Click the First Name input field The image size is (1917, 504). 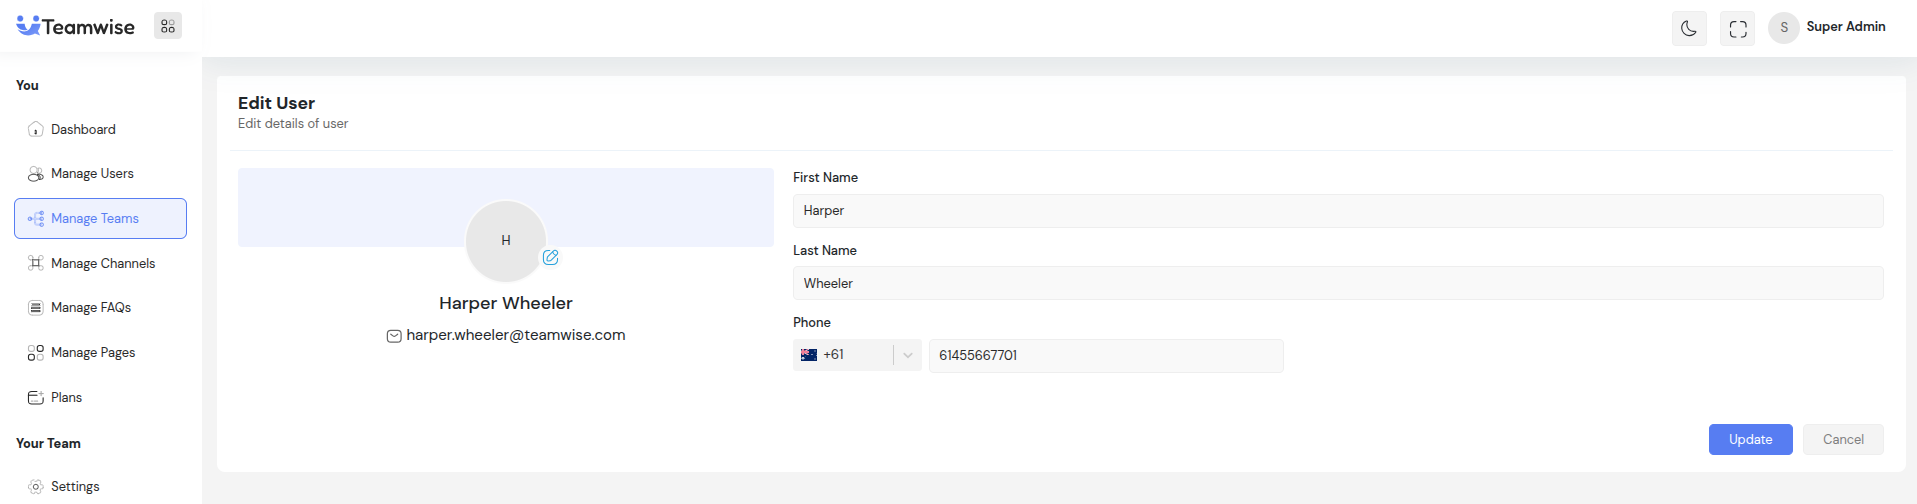[1337, 211]
